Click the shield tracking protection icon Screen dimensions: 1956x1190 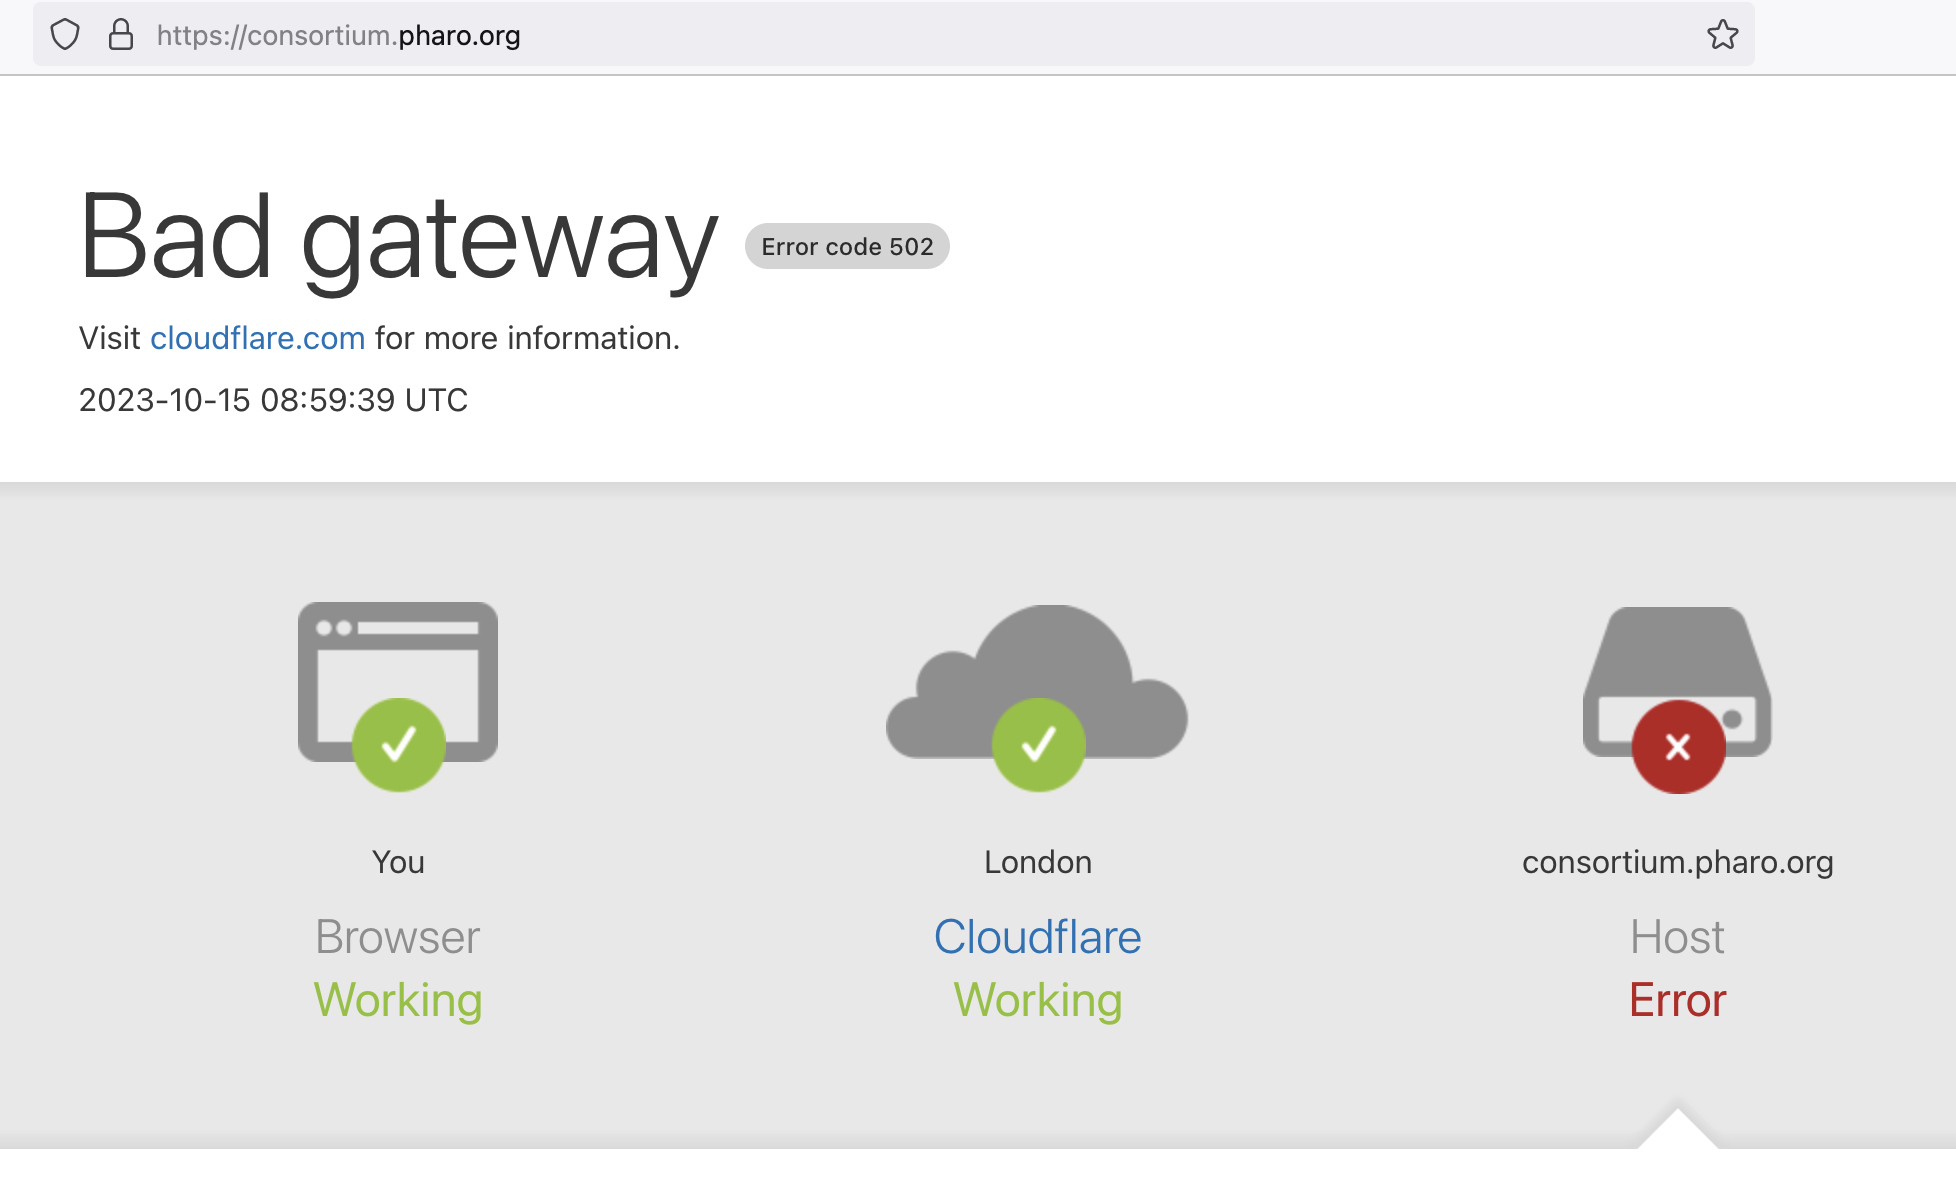pyautogui.click(x=65, y=35)
